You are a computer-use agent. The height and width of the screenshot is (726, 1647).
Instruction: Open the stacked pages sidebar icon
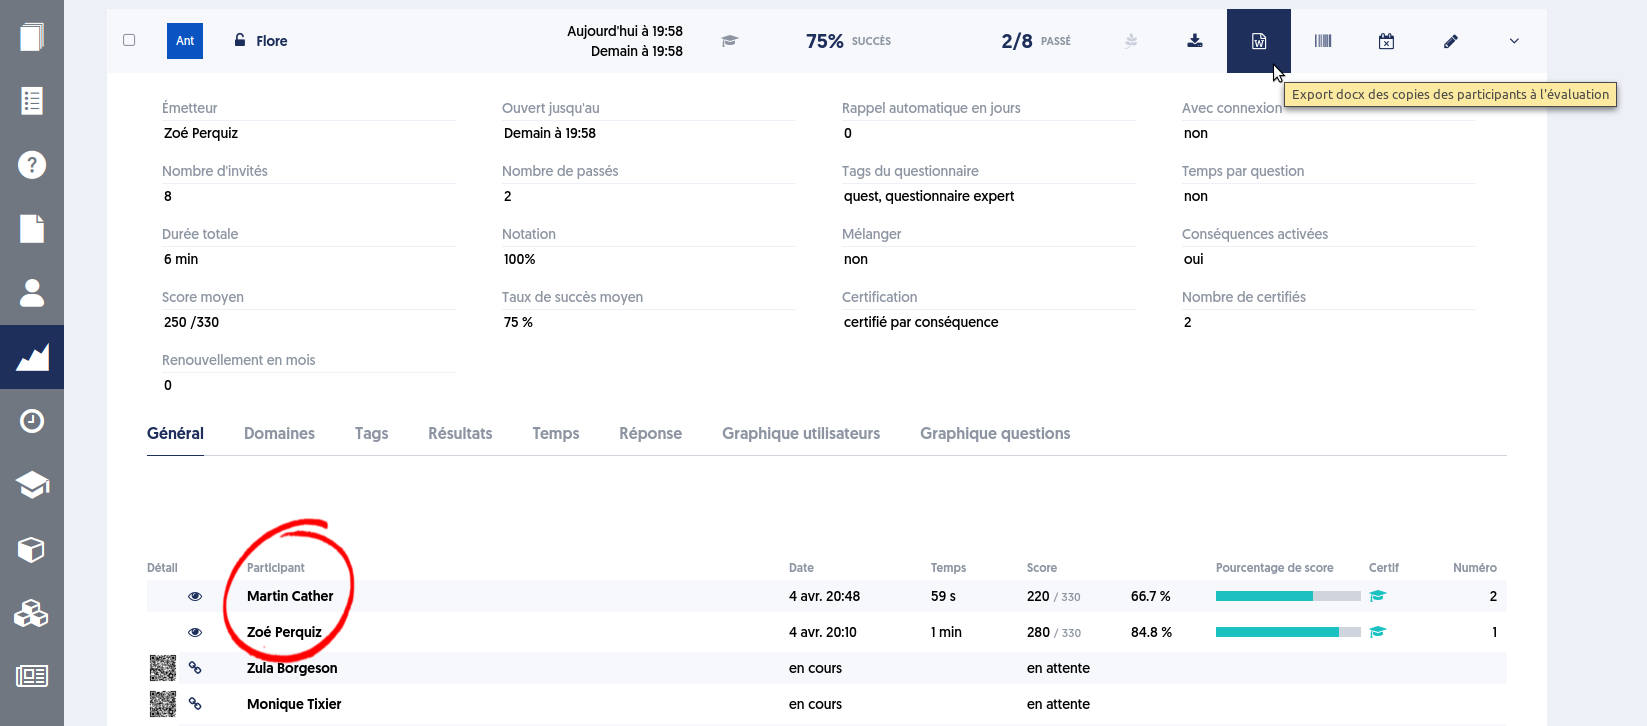[x=32, y=37]
